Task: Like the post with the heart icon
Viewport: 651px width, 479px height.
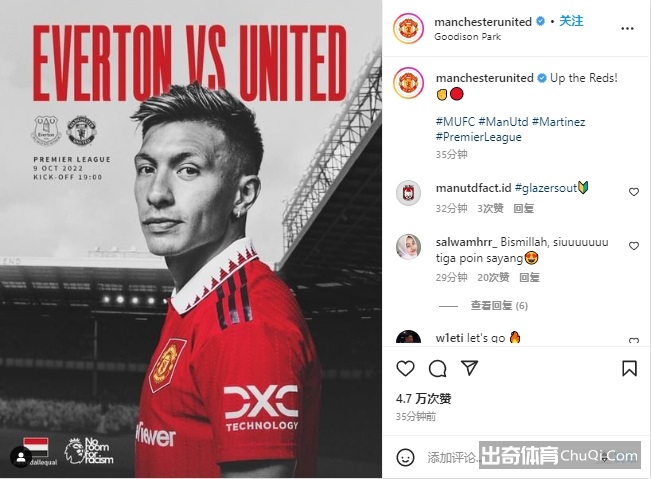Action: 405,368
